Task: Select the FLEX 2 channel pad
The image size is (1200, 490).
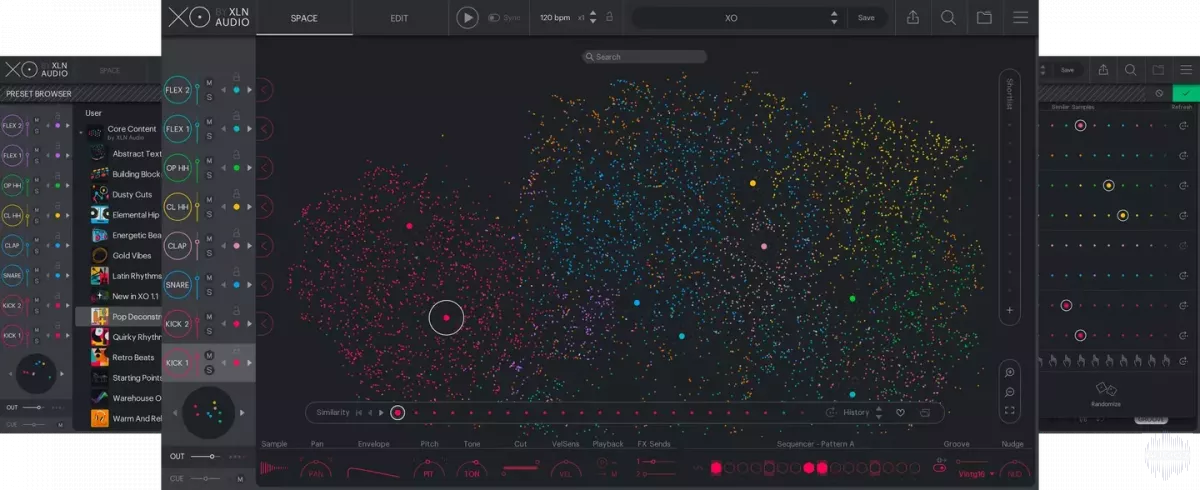Action: tap(178, 90)
